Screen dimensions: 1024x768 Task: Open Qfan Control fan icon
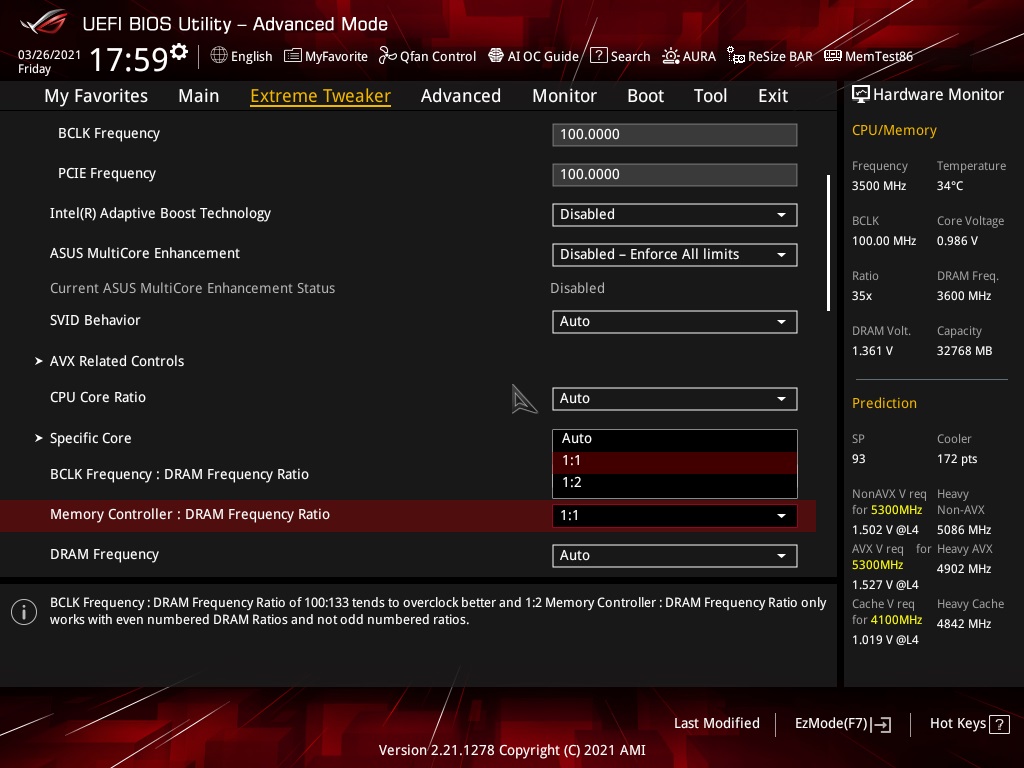(387, 56)
